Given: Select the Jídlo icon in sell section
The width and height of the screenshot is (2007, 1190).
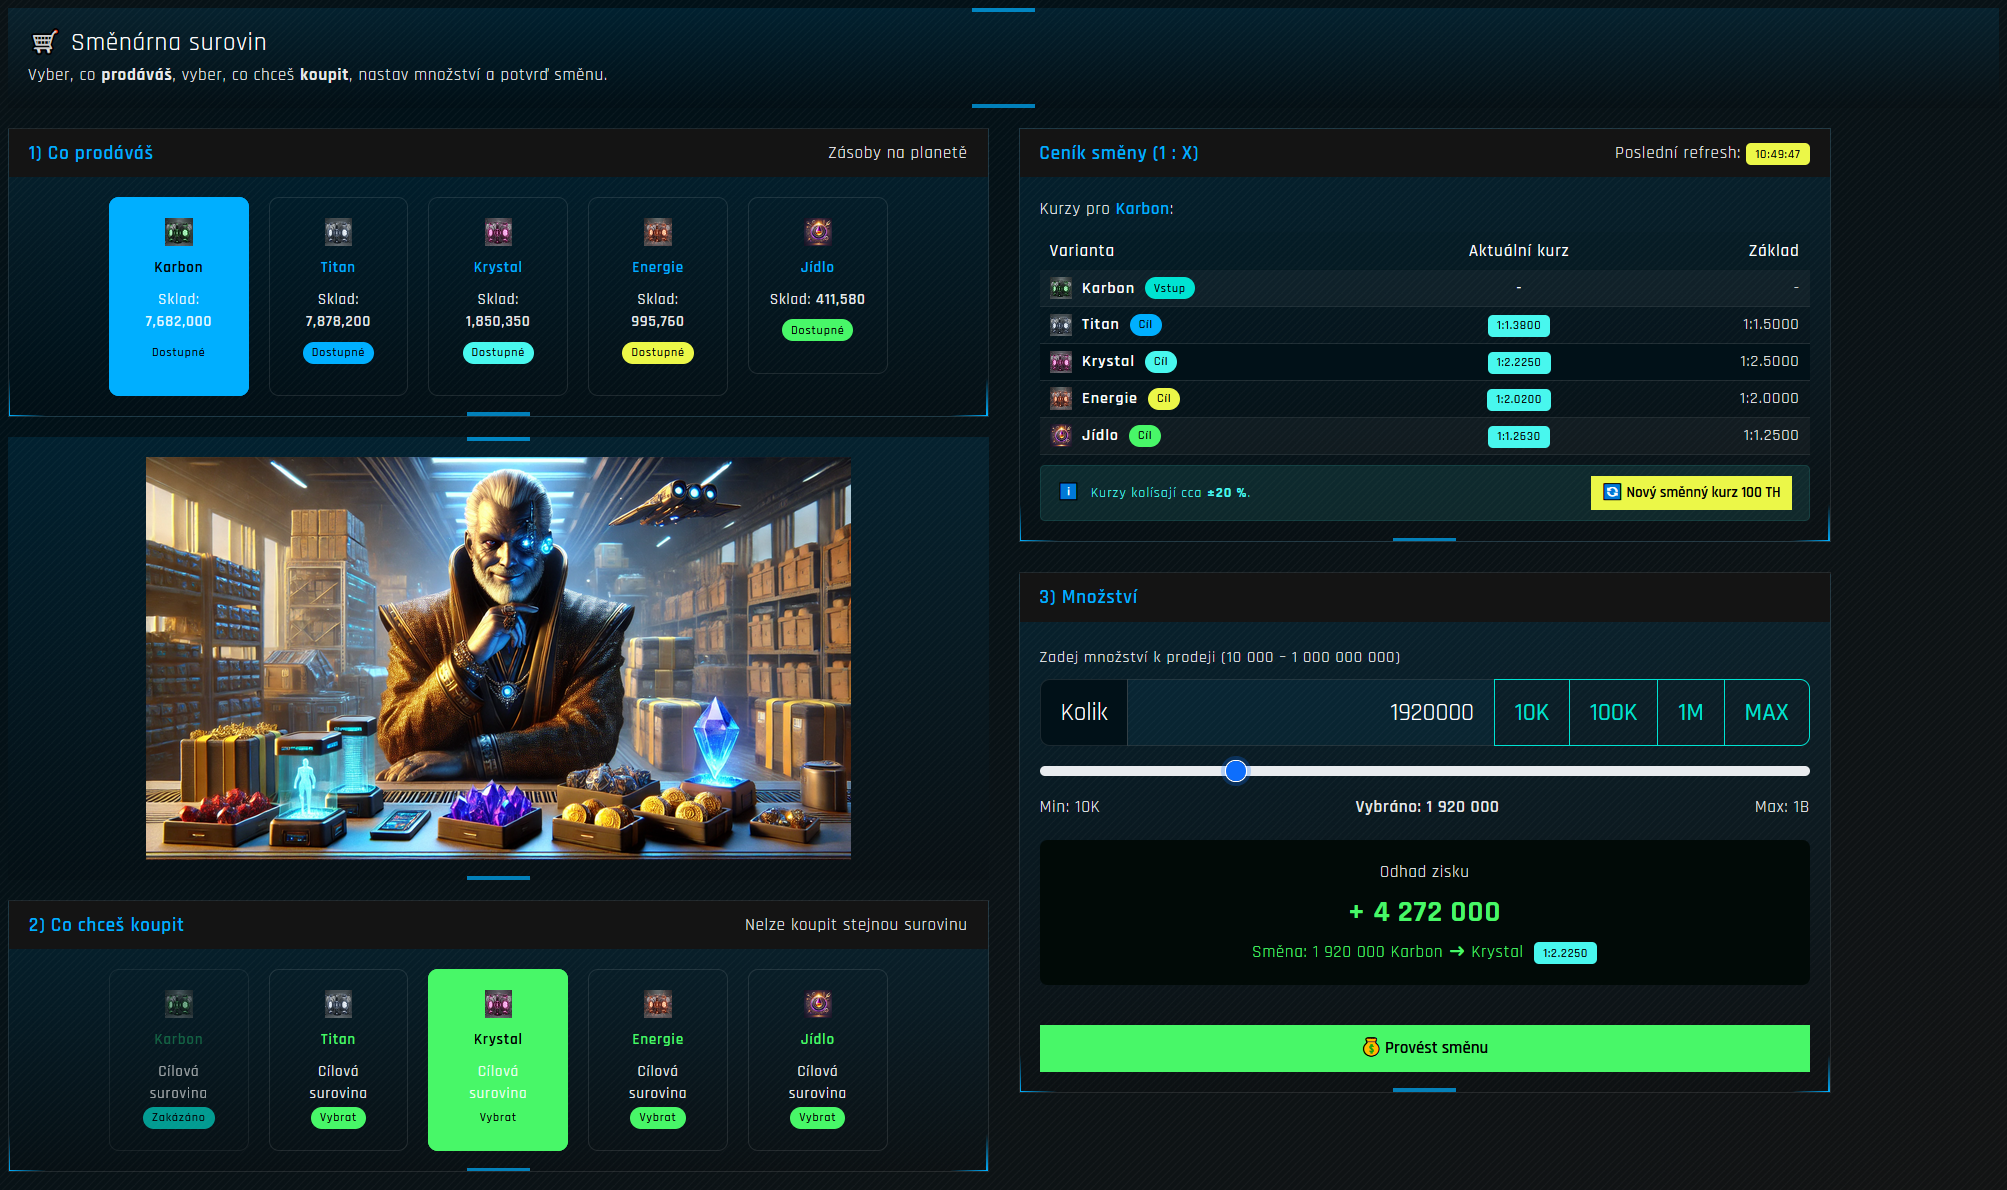Looking at the screenshot, I should [818, 232].
